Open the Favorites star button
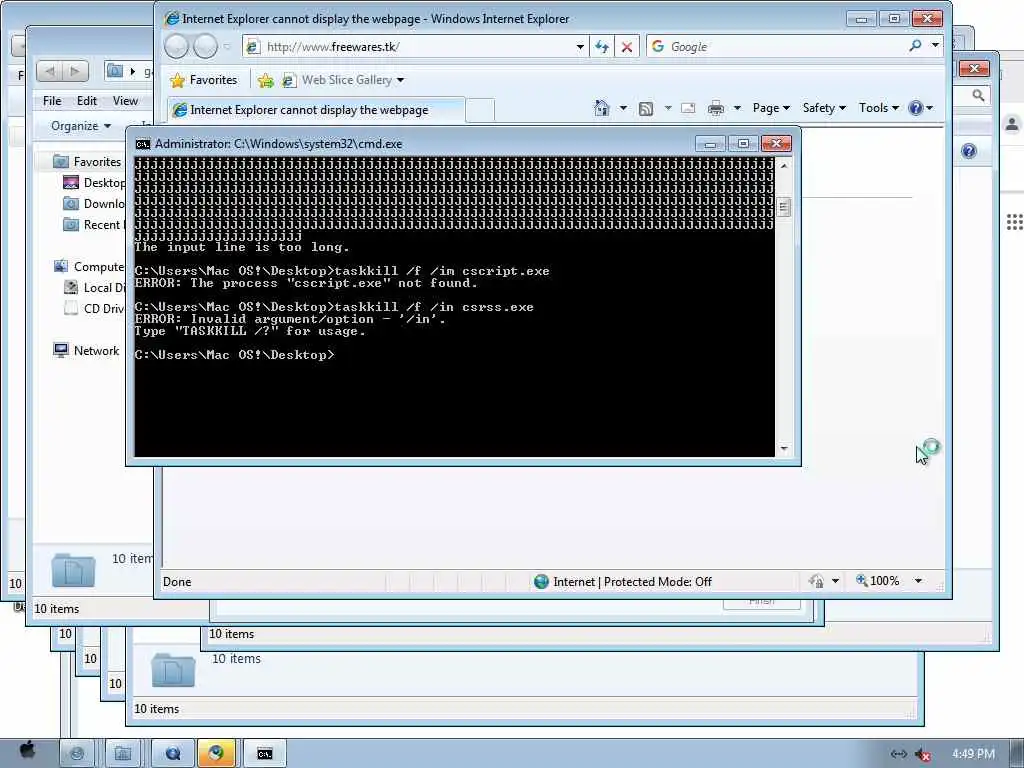 (x=203, y=80)
